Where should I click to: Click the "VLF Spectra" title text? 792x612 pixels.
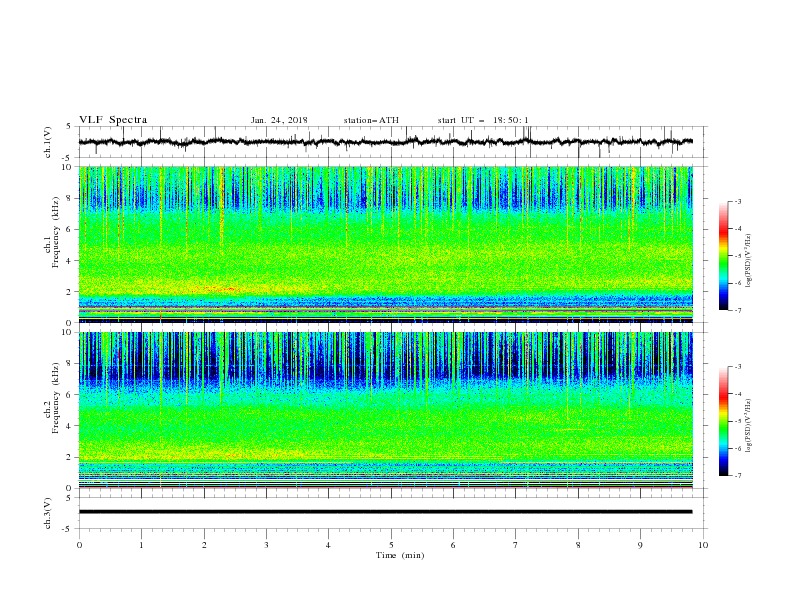113,120
